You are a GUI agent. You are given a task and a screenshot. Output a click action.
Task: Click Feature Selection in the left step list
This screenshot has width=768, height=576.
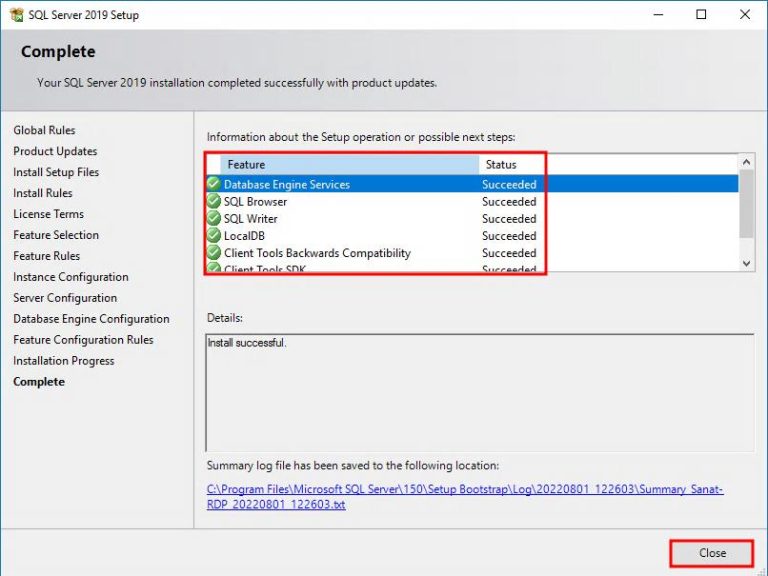(56, 235)
